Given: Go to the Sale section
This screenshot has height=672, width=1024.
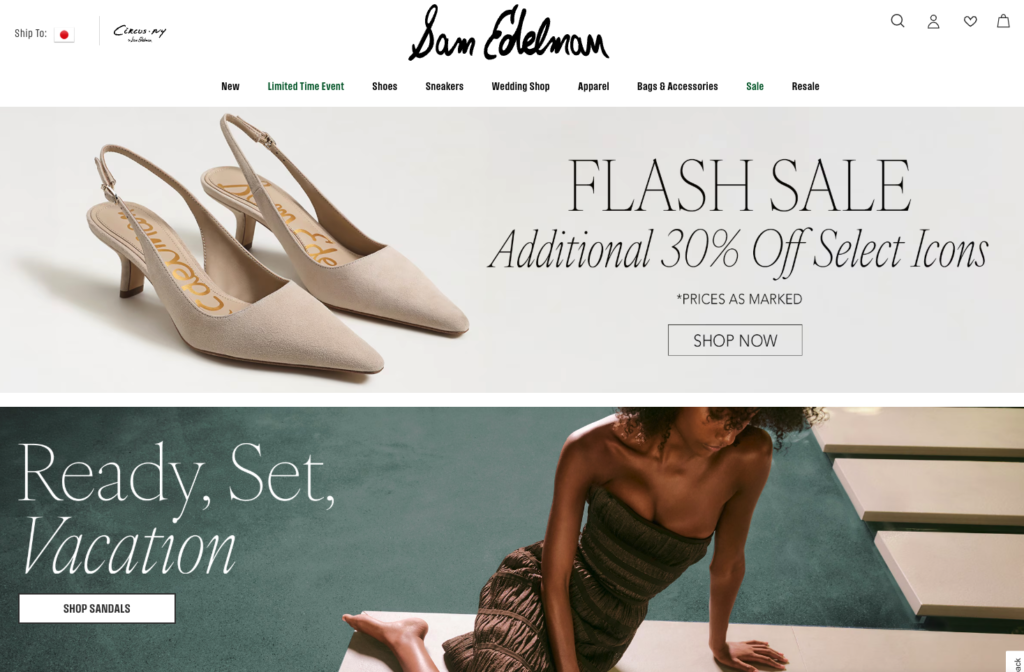Looking at the screenshot, I should click(755, 86).
